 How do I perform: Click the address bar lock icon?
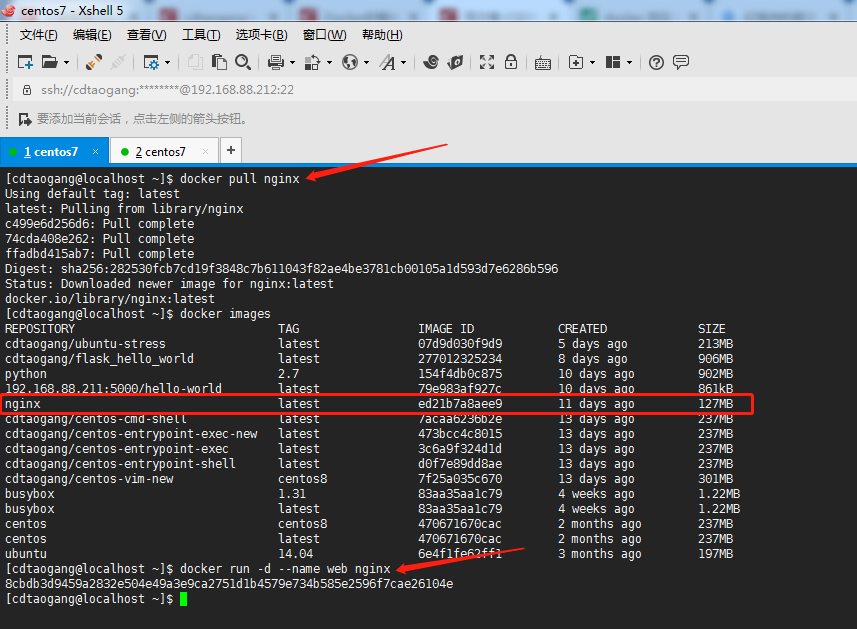(x=27, y=90)
